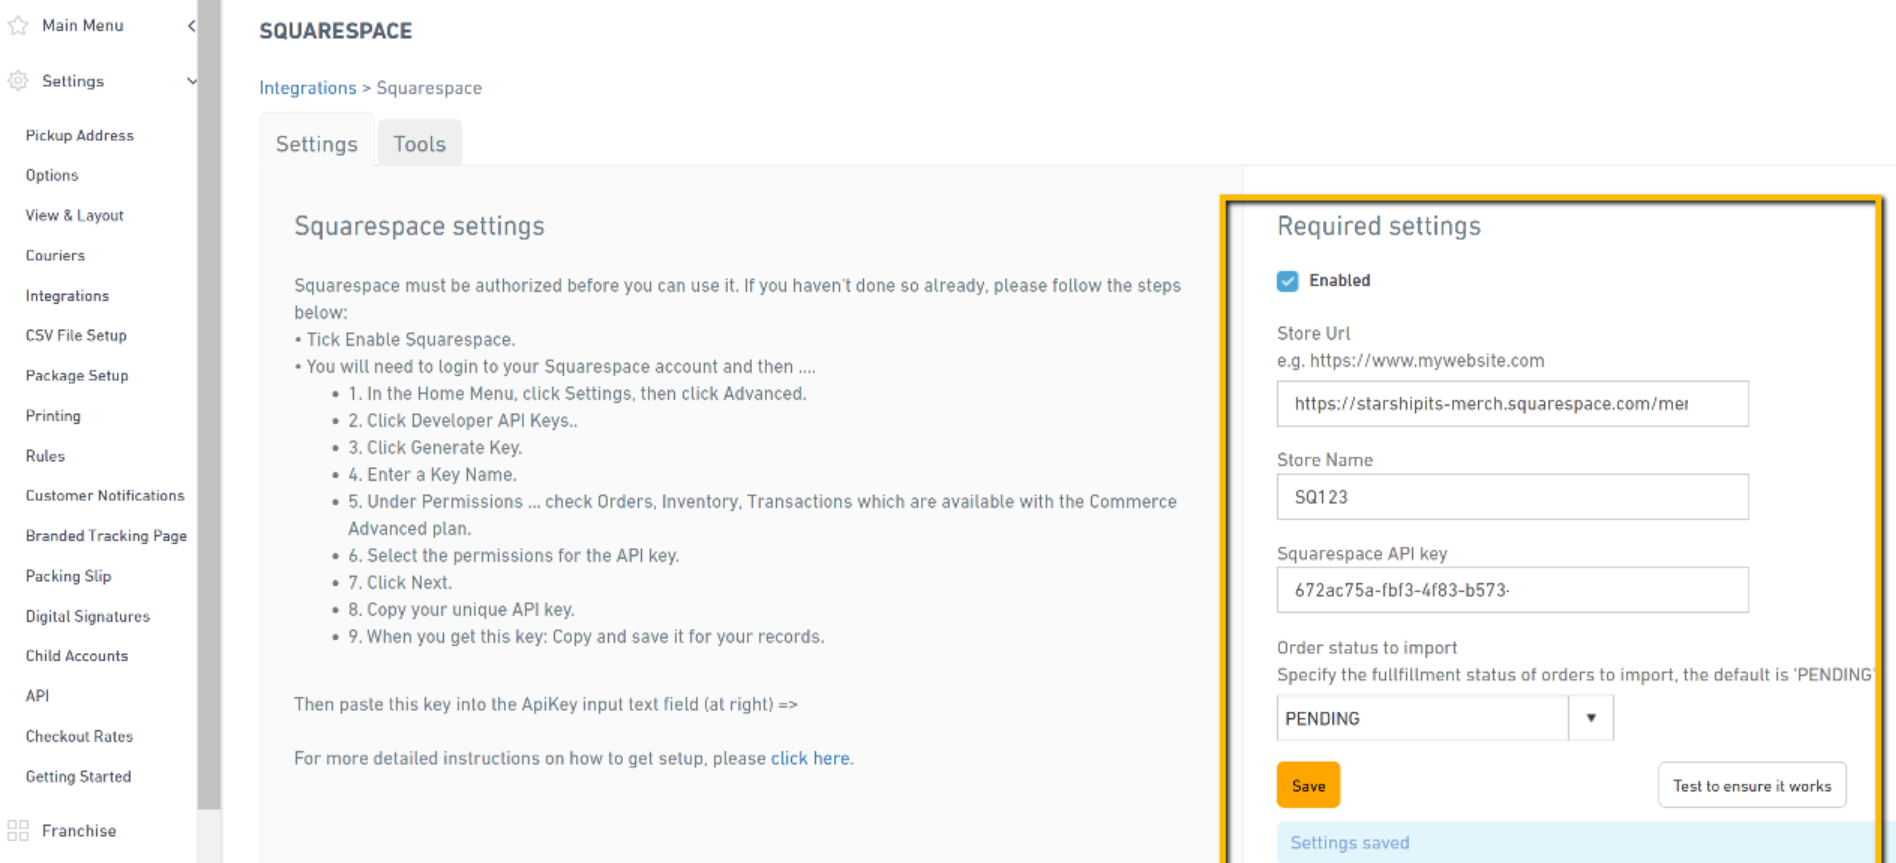Click the 'Required settings' heading
Image resolution: width=1896 pixels, height=863 pixels.
pos(1379,226)
